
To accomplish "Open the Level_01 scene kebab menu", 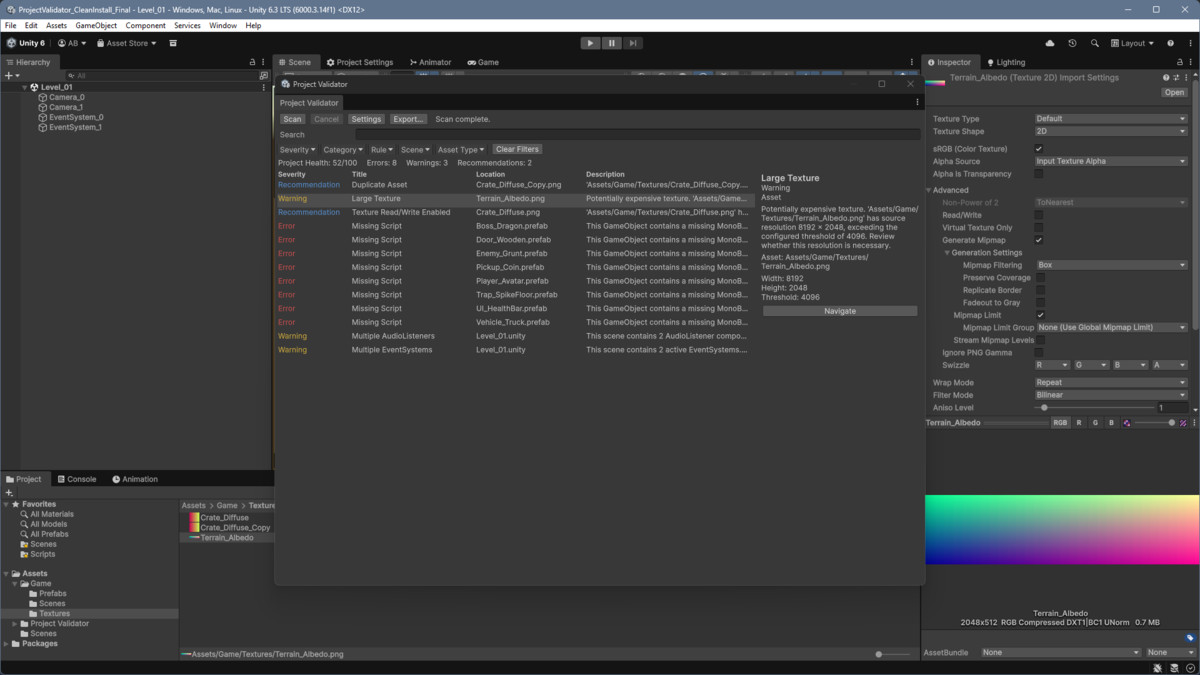I will click(x=264, y=87).
